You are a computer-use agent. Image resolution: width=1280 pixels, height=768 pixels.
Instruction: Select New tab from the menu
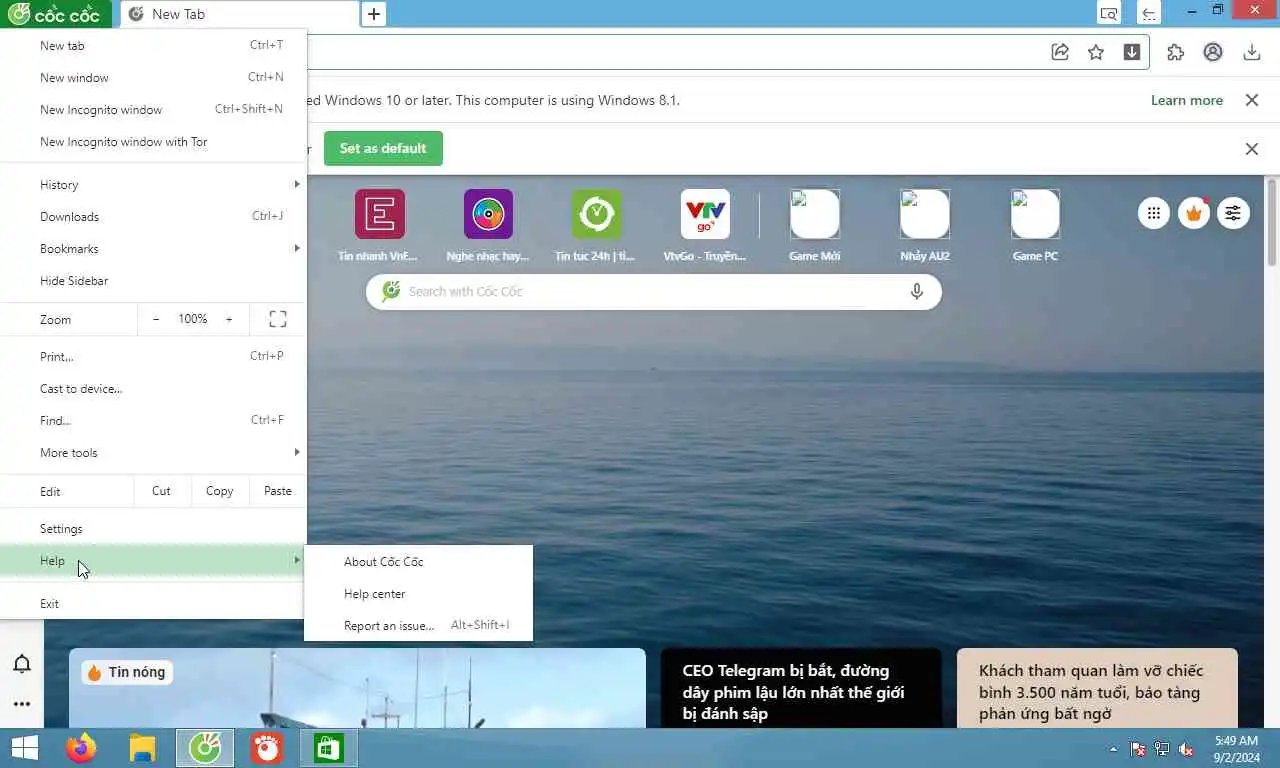pyautogui.click(x=153, y=45)
